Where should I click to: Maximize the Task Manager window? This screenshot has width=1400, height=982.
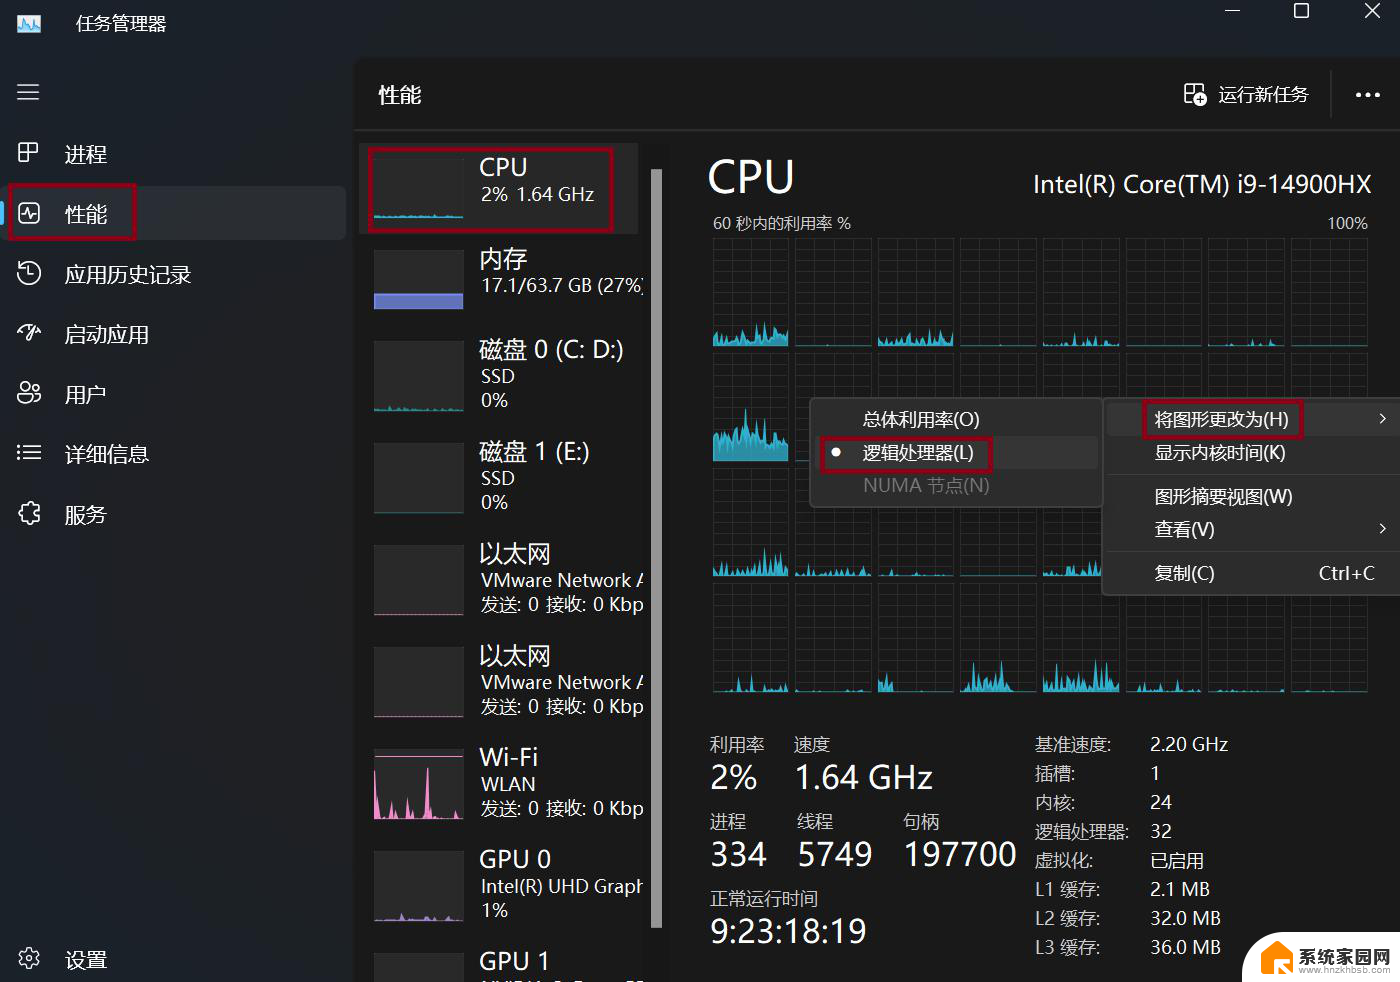tap(1301, 11)
